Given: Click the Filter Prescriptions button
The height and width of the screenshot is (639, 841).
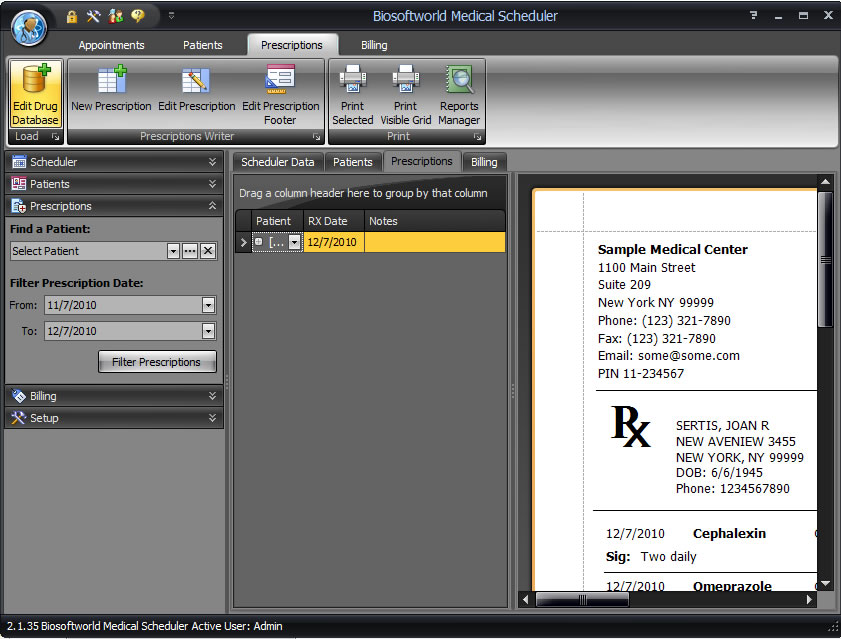Looking at the screenshot, I should 157,362.
